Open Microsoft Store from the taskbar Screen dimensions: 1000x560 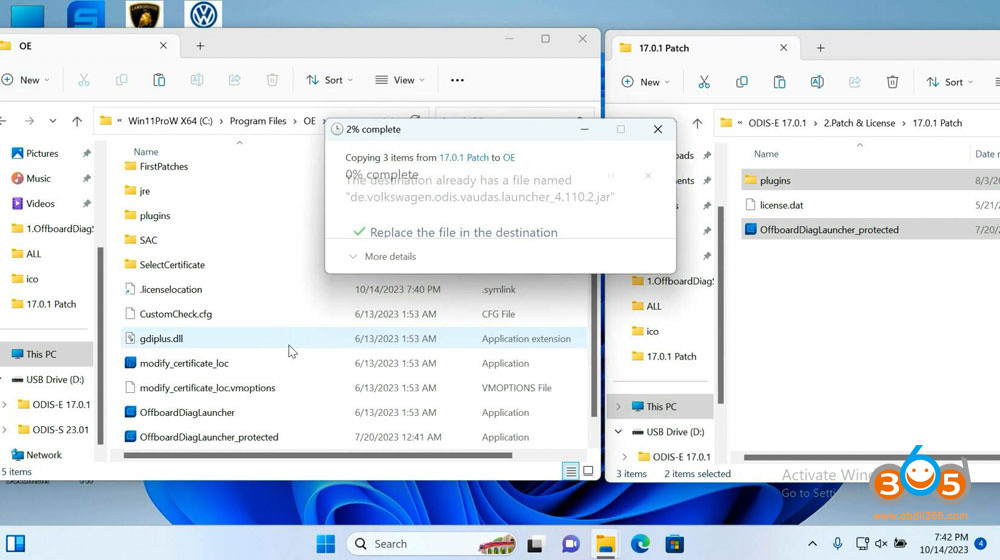tap(674, 544)
